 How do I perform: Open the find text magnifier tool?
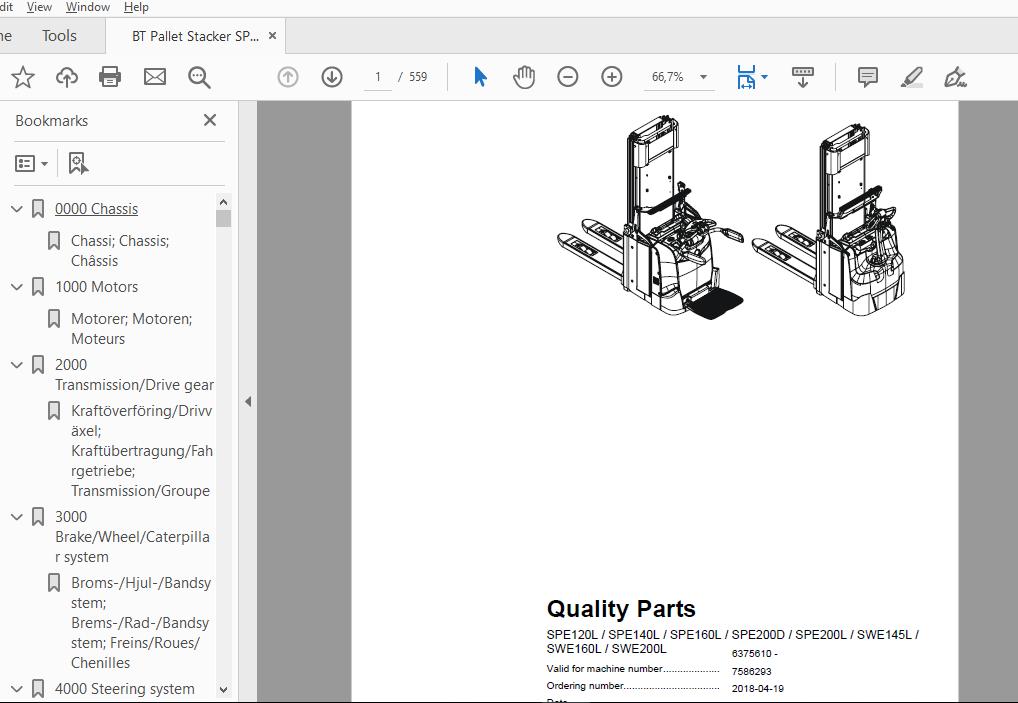pyautogui.click(x=199, y=77)
